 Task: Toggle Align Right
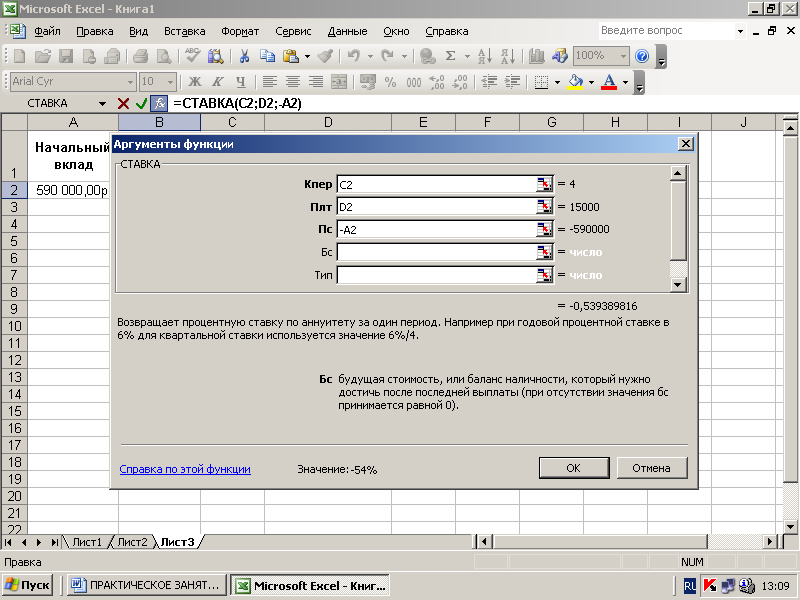tap(316, 82)
